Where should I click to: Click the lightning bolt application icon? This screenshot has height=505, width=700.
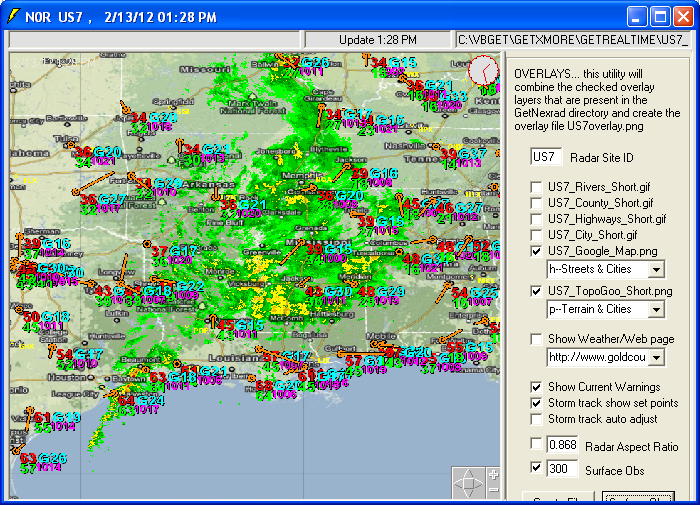[14, 16]
